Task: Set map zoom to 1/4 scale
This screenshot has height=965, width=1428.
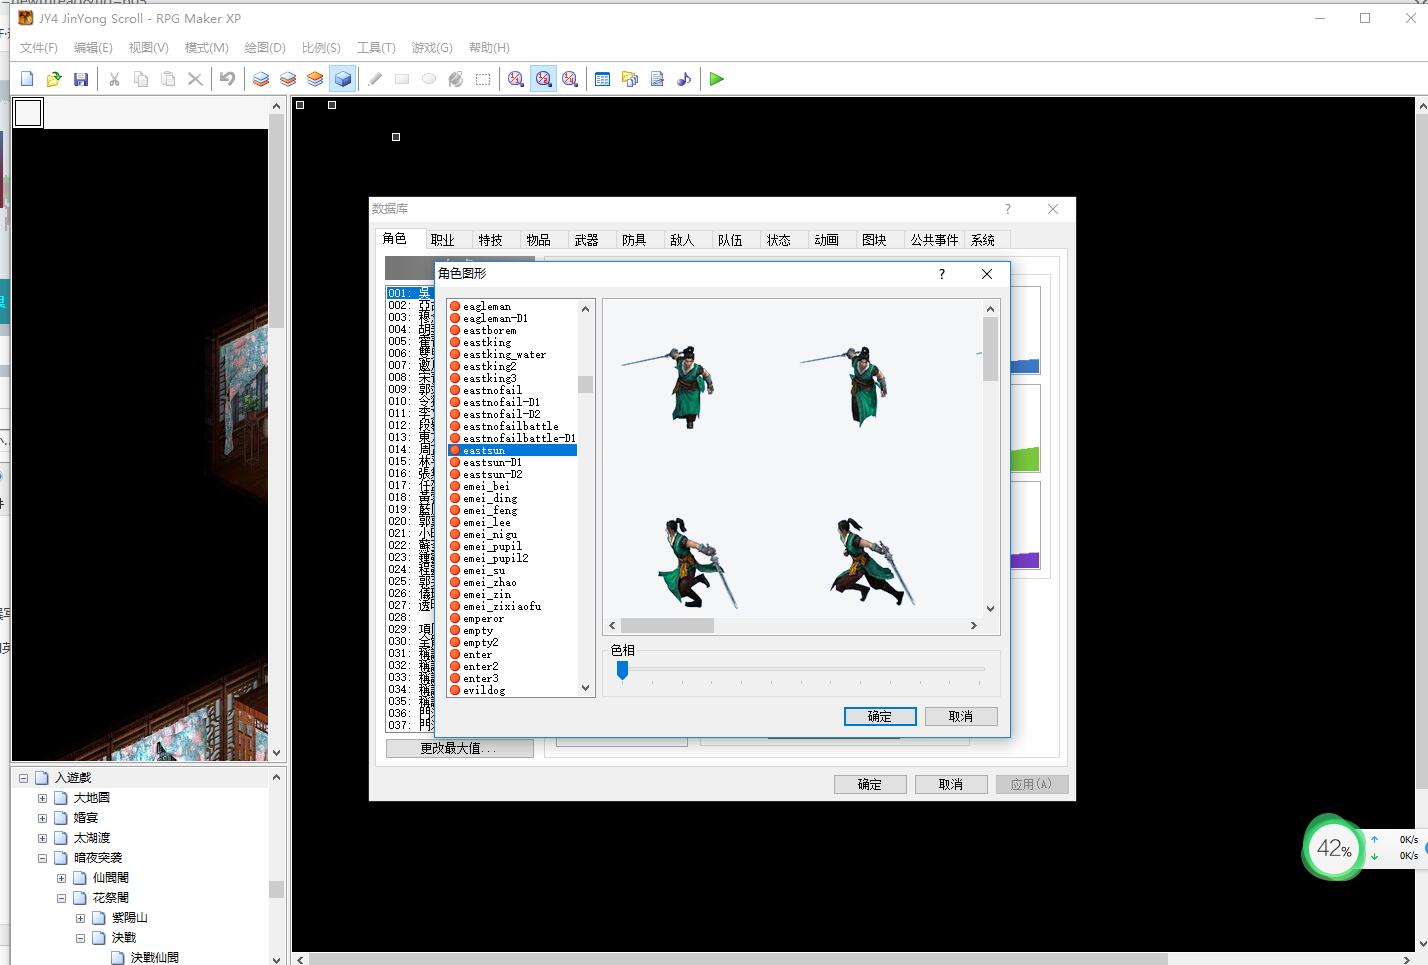Action: click(570, 79)
